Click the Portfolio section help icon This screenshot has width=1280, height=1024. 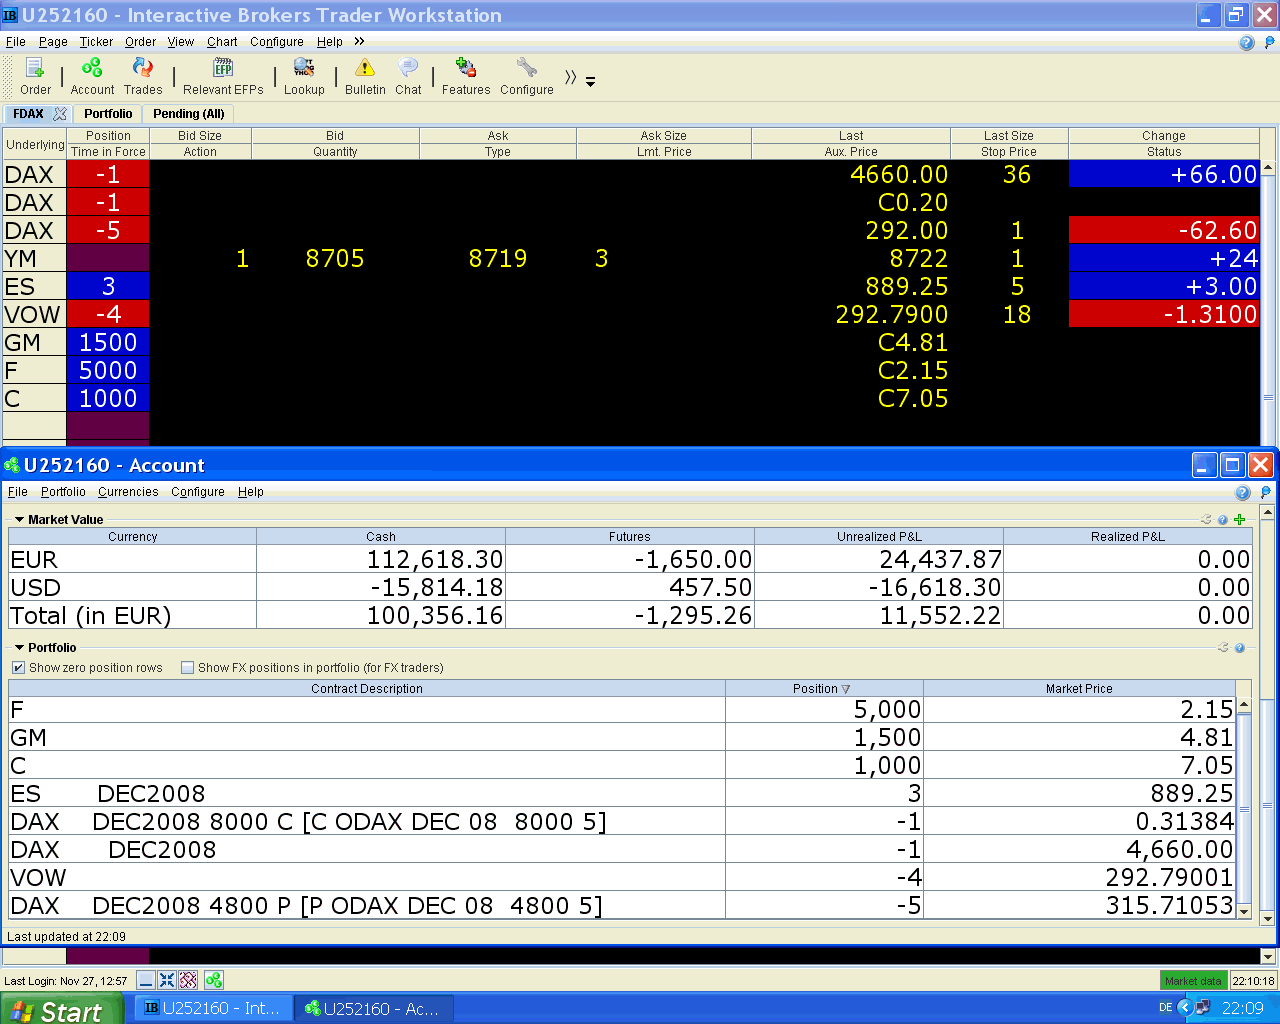click(1240, 648)
